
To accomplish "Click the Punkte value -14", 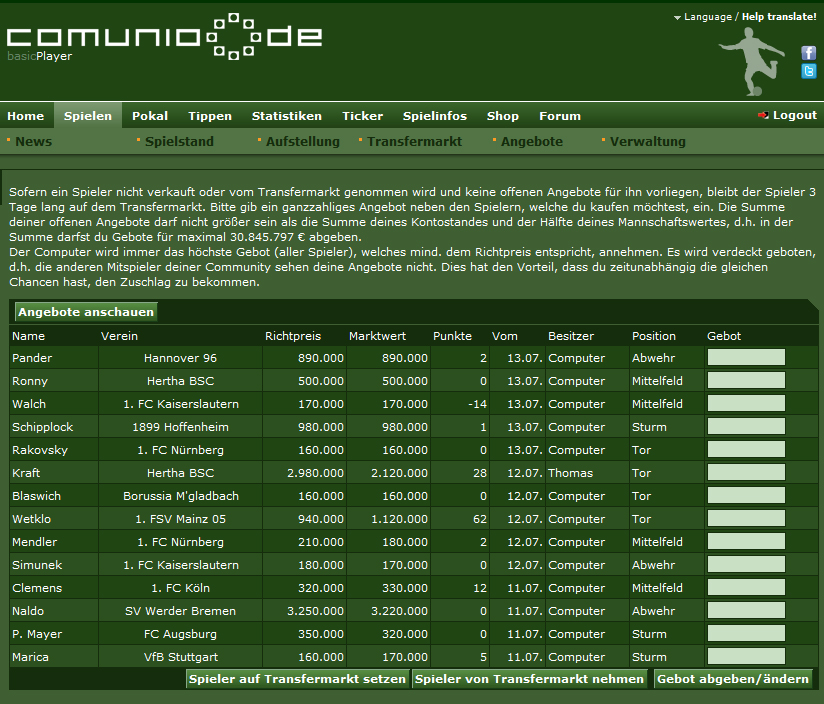I will [x=477, y=404].
